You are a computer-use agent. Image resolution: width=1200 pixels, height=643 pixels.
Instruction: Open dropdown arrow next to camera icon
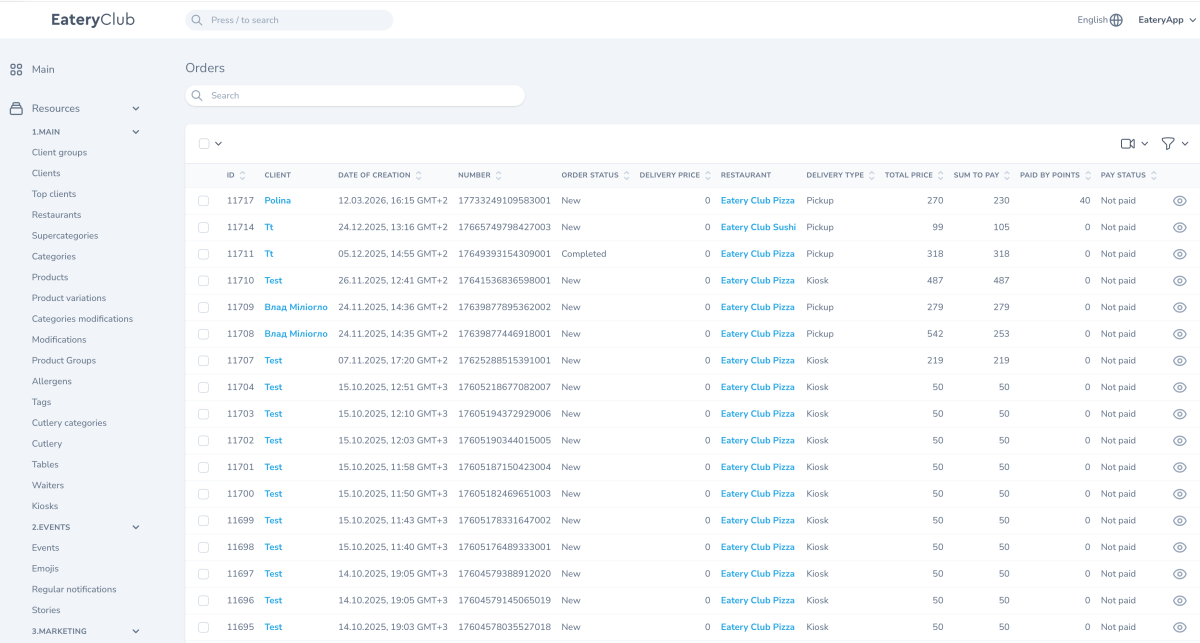[1145, 144]
